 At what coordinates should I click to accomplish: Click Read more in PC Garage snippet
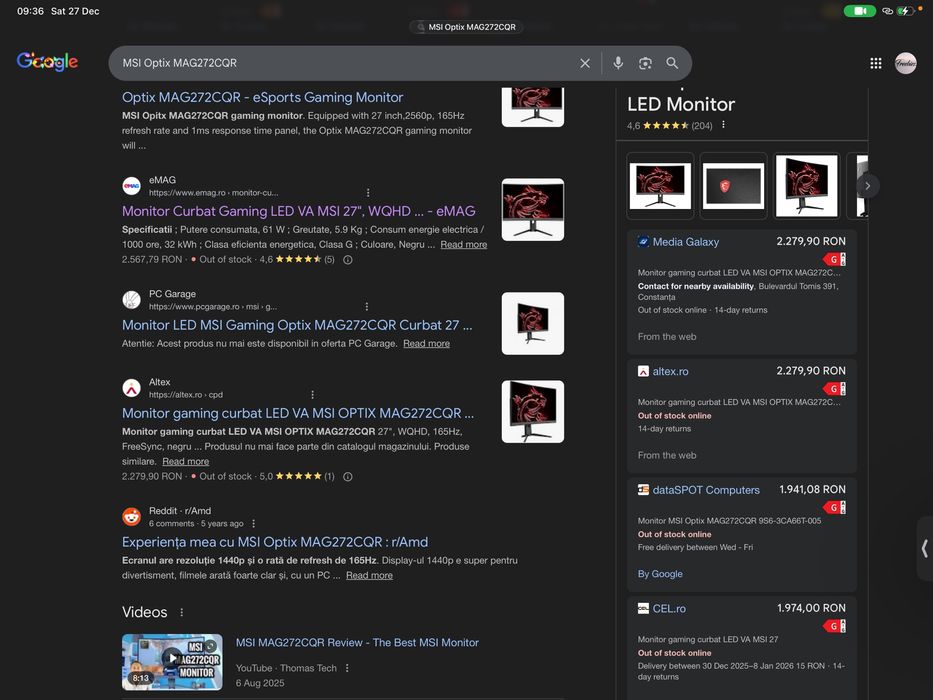(x=427, y=343)
